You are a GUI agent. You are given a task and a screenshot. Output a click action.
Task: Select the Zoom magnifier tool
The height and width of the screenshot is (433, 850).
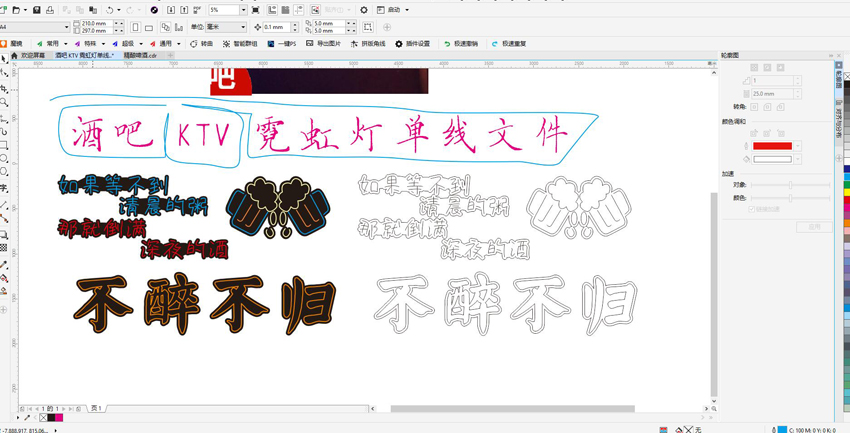click(x=4, y=102)
